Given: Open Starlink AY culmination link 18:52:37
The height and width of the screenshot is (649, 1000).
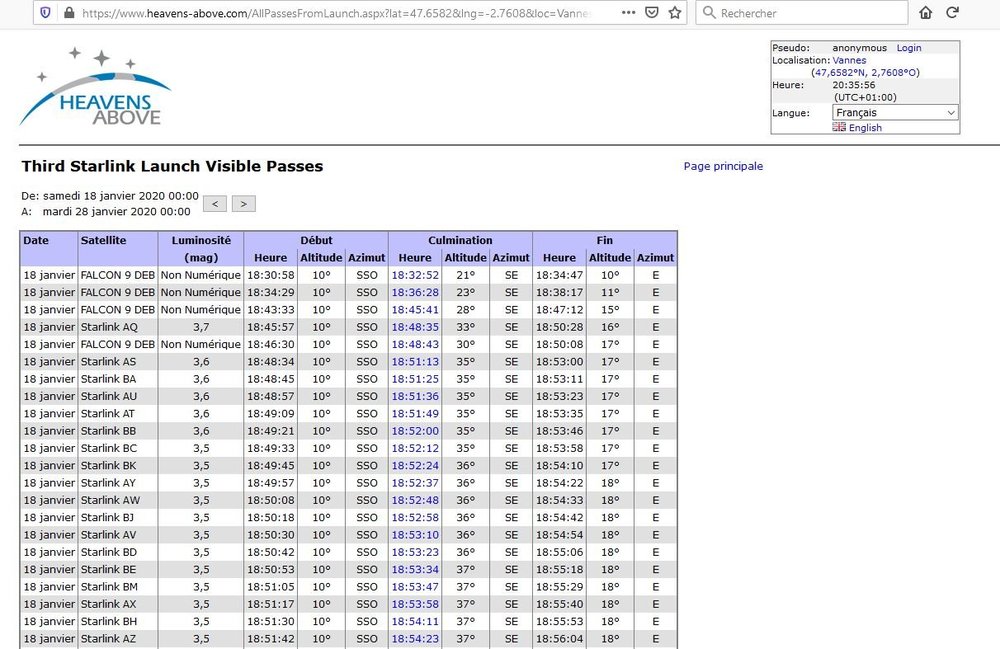Looking at the screenshot, I should point(415,483).
